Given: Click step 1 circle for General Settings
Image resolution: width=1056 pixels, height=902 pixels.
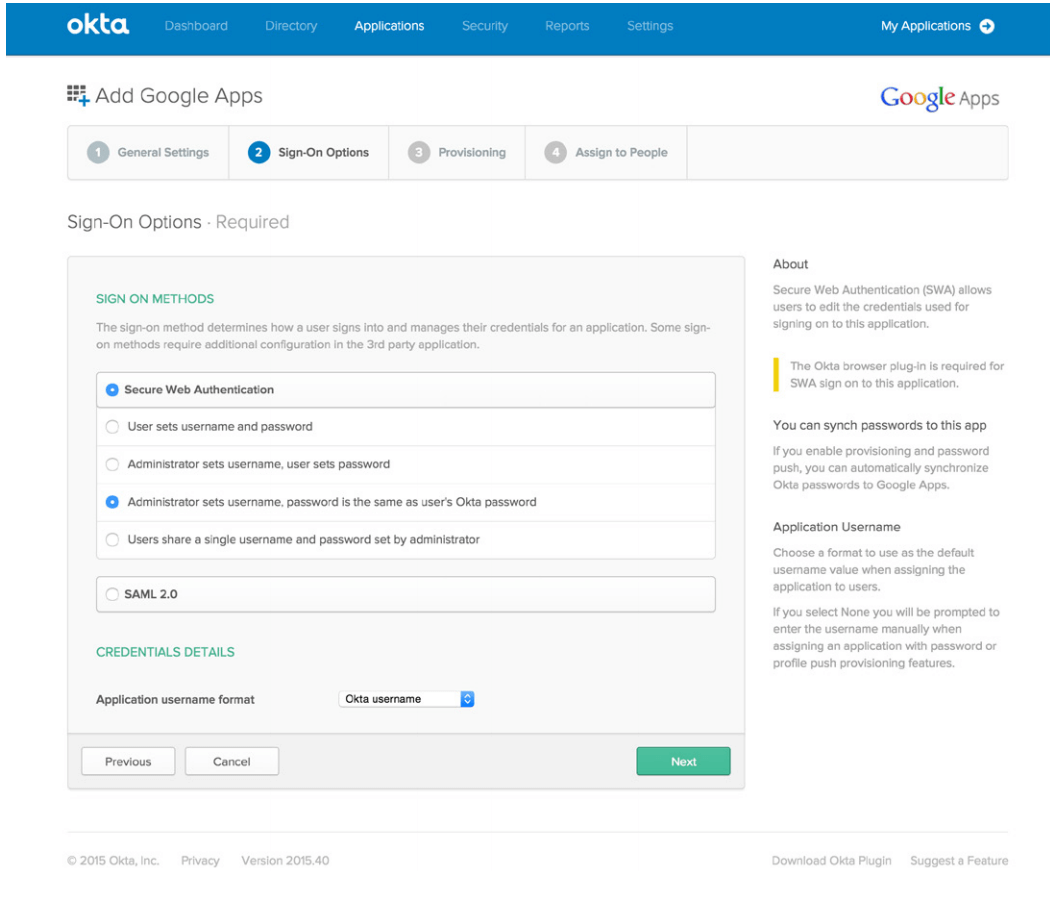Looking at the screenshot, I should pyautogui.click(x=97, y=153).
